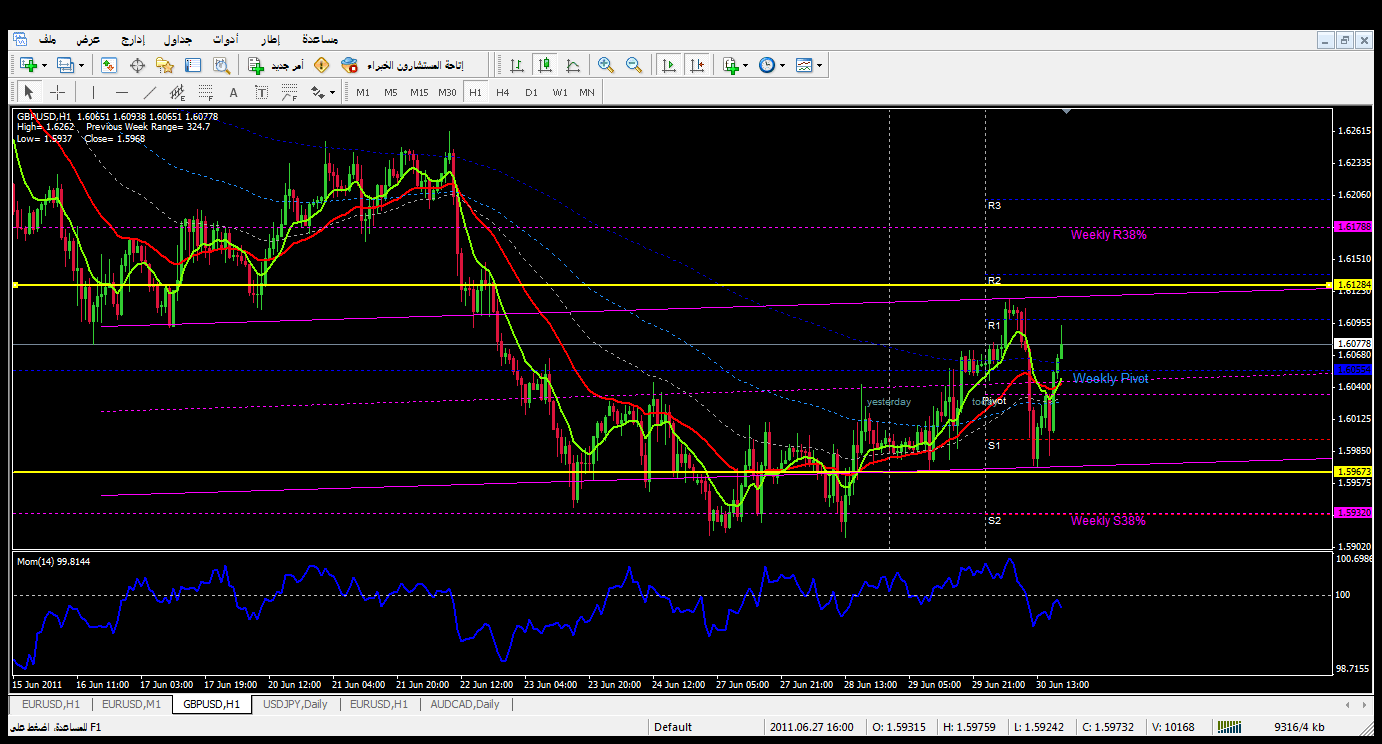Open the مساعدة (Help) menu

(319, 39)
